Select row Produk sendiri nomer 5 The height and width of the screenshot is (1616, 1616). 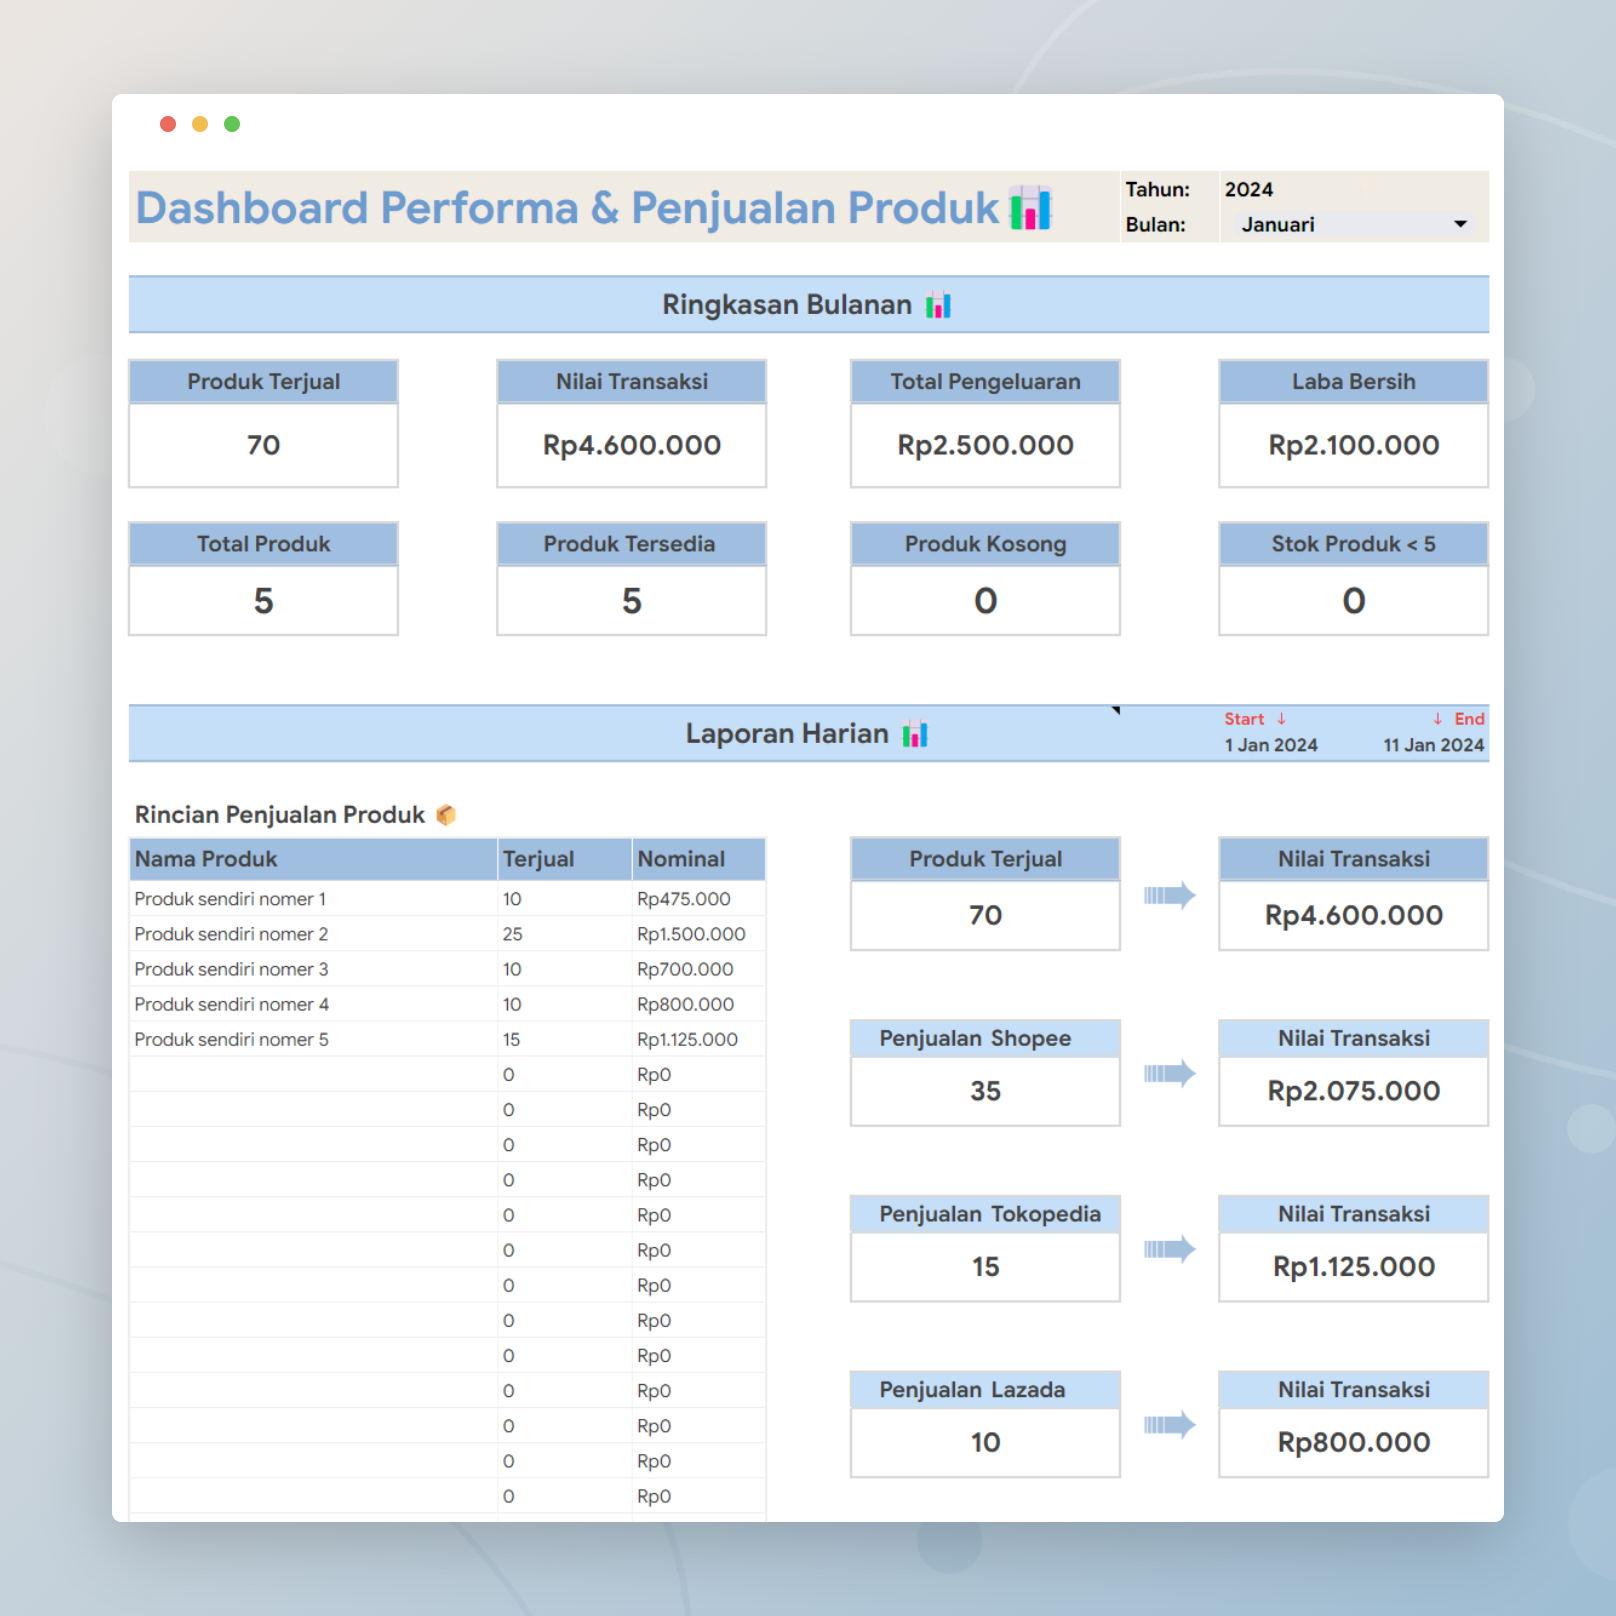click(447, 1039)
